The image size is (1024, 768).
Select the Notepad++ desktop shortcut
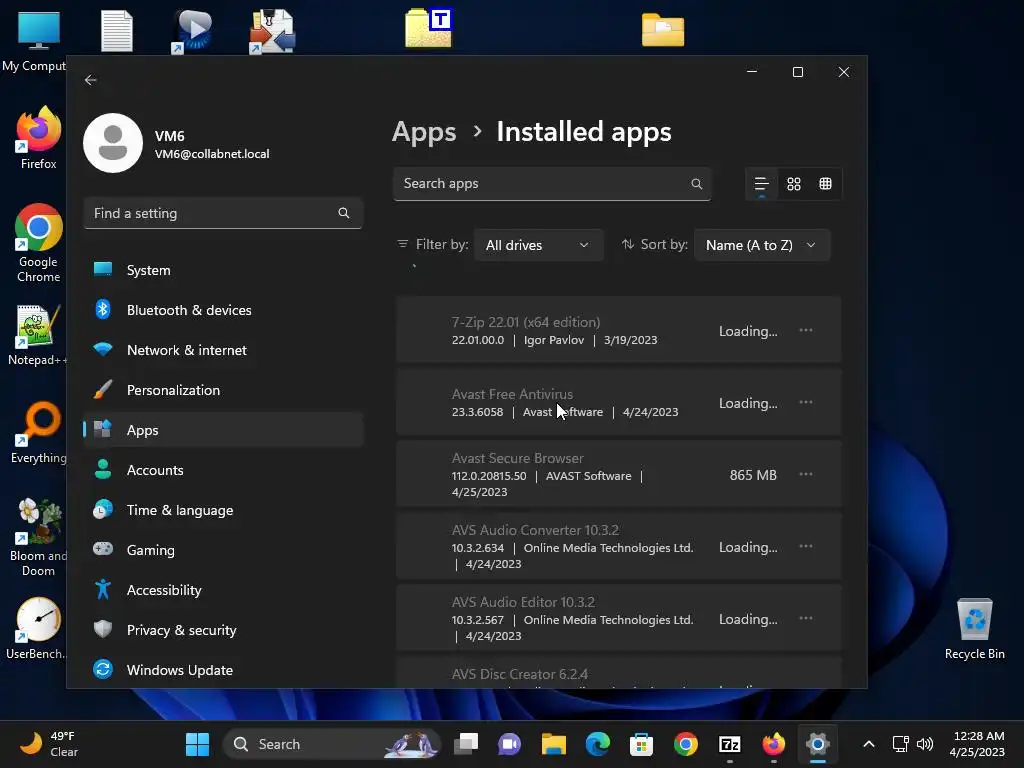click(37, 336)
